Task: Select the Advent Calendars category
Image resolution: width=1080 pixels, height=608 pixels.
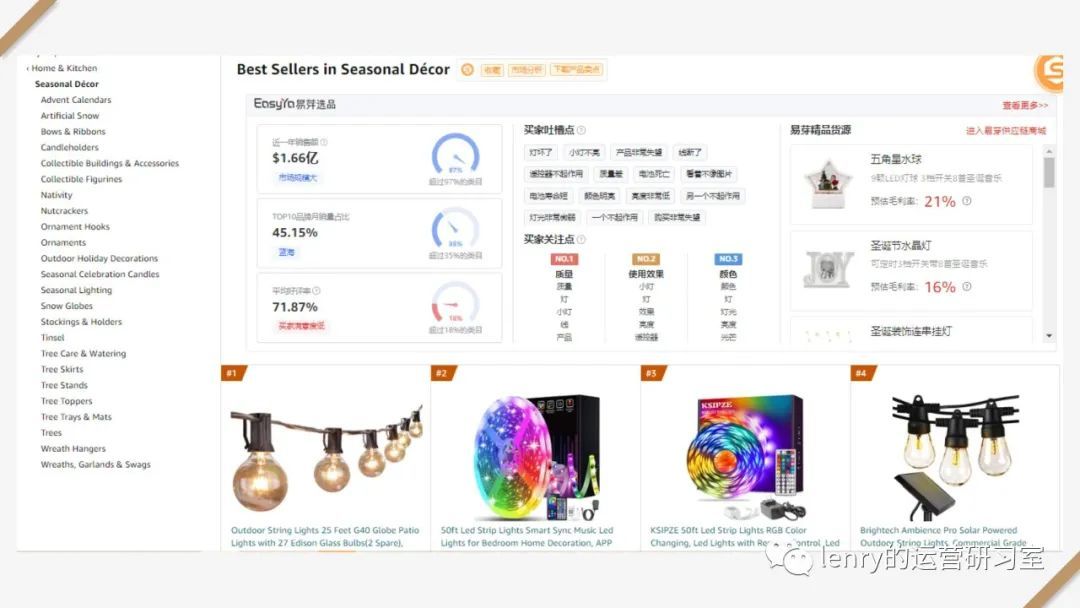Action: (76, 100)
